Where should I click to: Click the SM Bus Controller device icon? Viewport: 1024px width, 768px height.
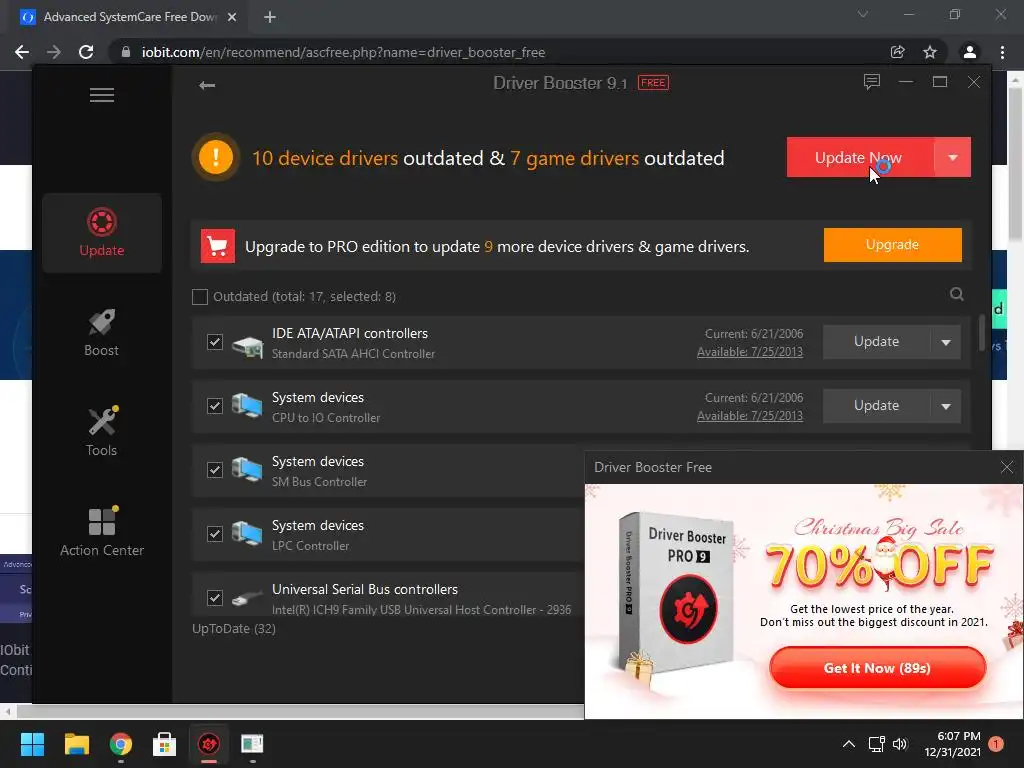pyautogui.click(x=247, y=470)
